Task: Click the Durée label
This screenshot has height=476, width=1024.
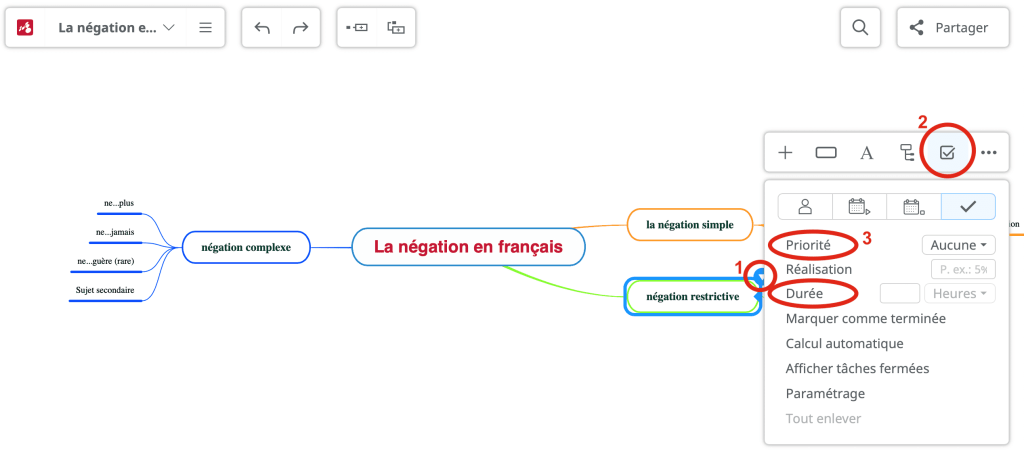Action: tap(804, 294)
